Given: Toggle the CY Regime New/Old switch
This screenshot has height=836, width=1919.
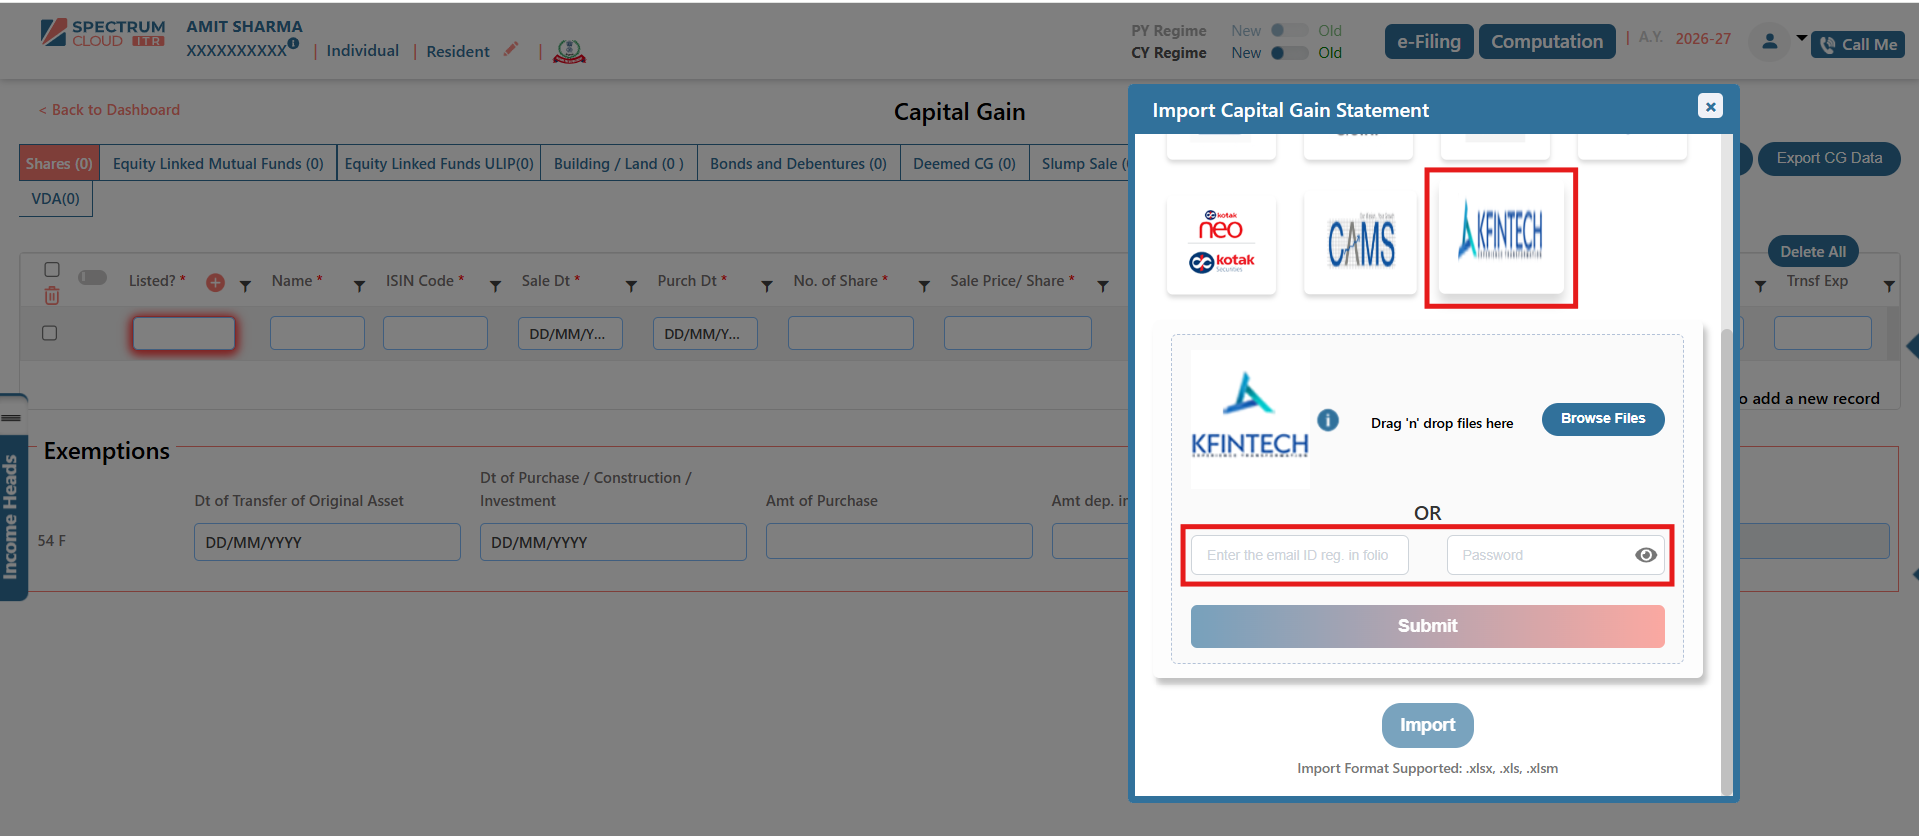Looking at the screenshot, I should point(1288,53).
